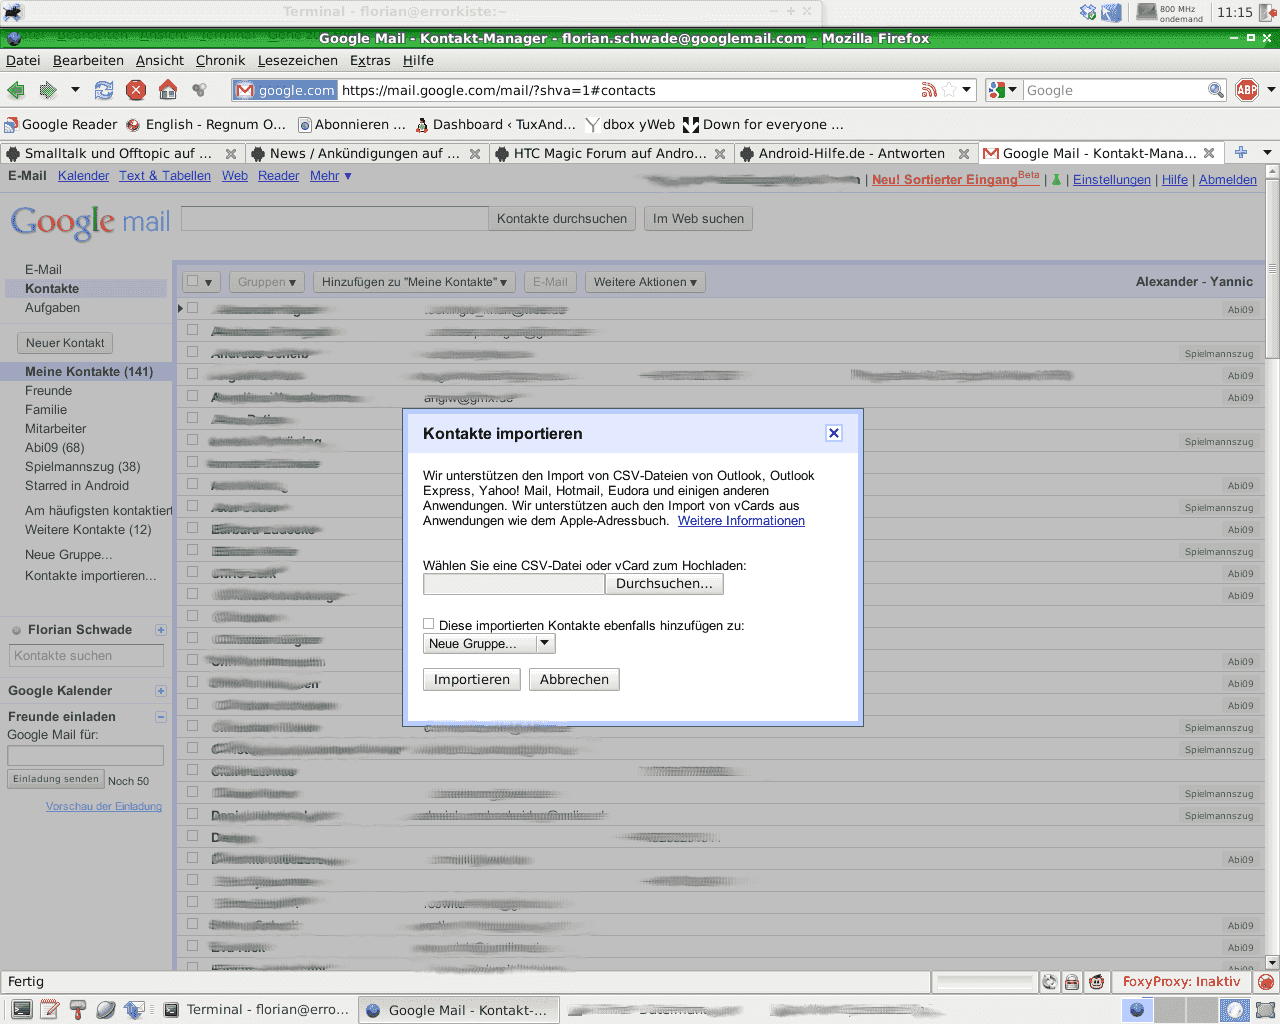The image size is (1280, 1024).
Task: Click the Einstellungen link
Action: pyautogui.click(x=1112, y=180)
